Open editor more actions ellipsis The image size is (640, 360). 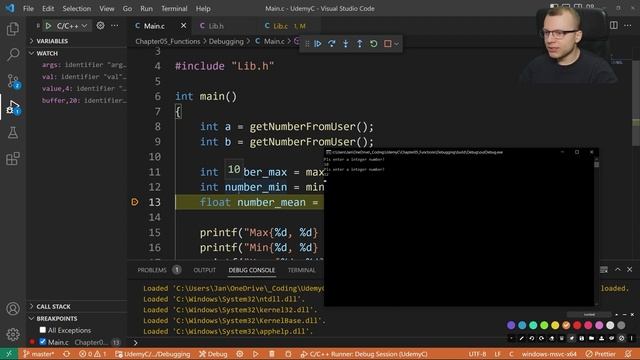(627, 25)
